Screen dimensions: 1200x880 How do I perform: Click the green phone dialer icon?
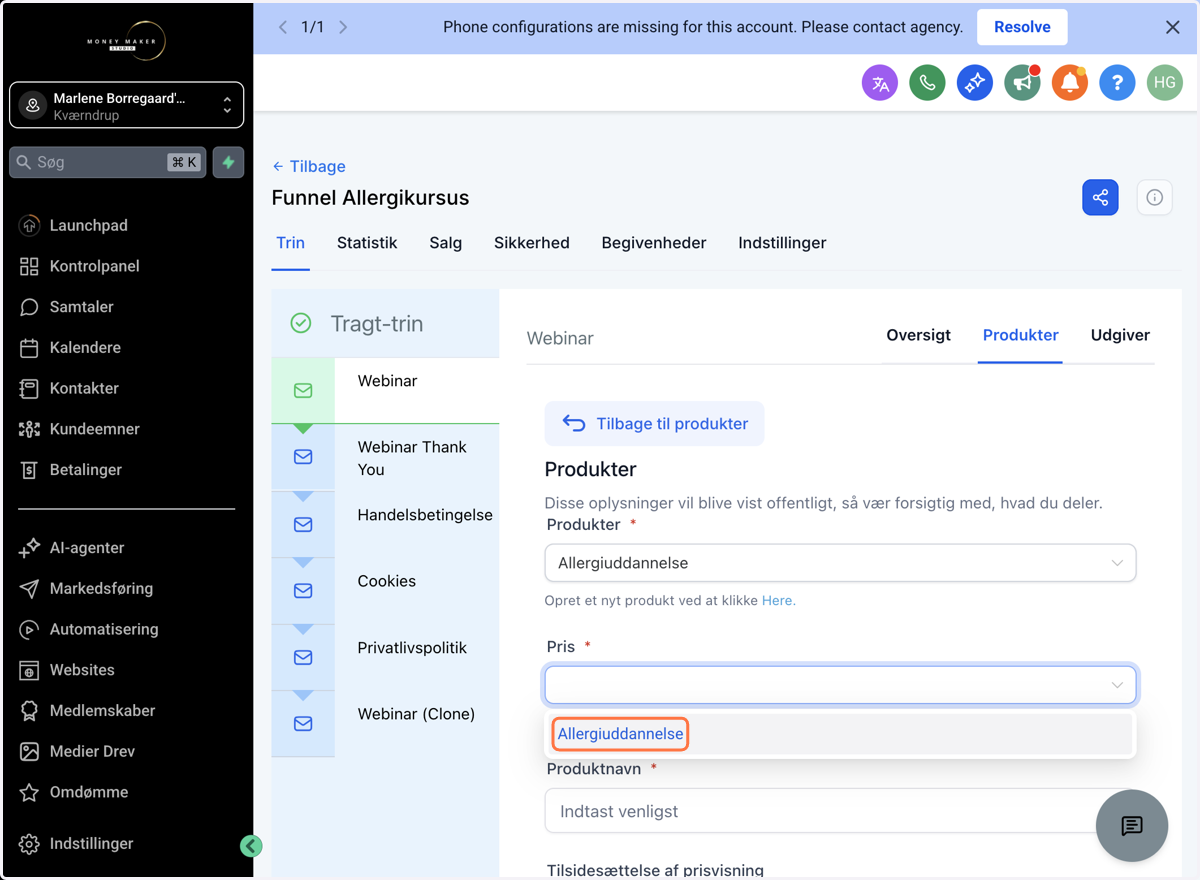[927, 83]
